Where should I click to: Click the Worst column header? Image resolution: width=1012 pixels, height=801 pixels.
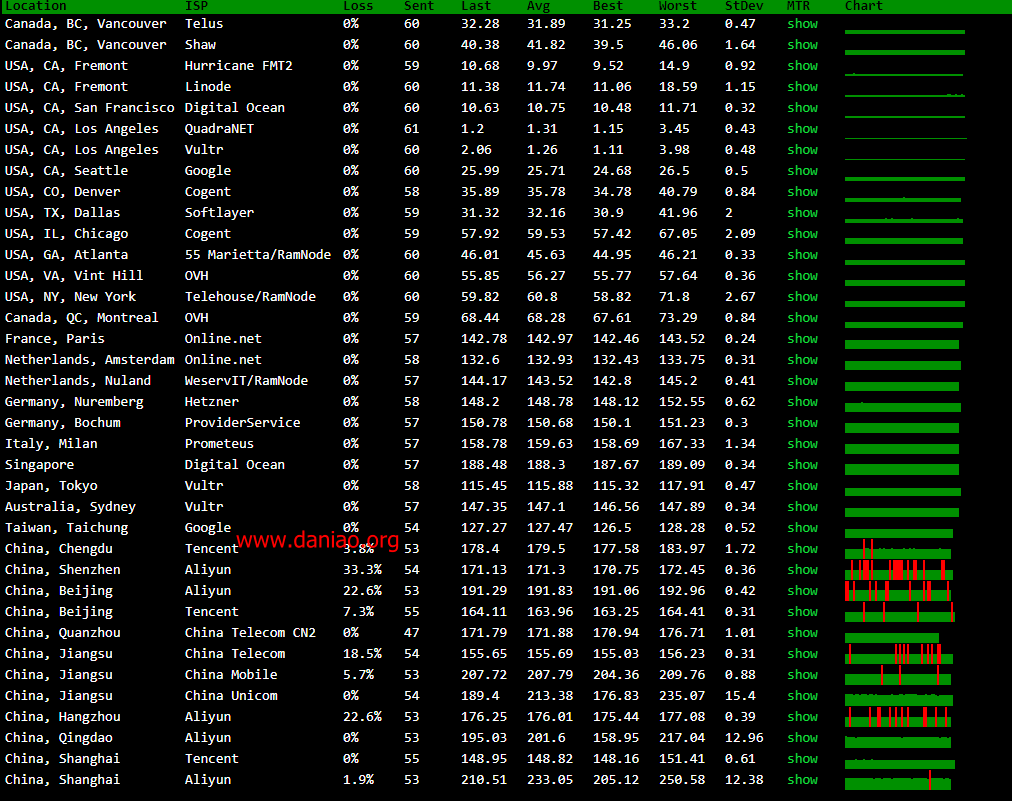tap(678, 6)
